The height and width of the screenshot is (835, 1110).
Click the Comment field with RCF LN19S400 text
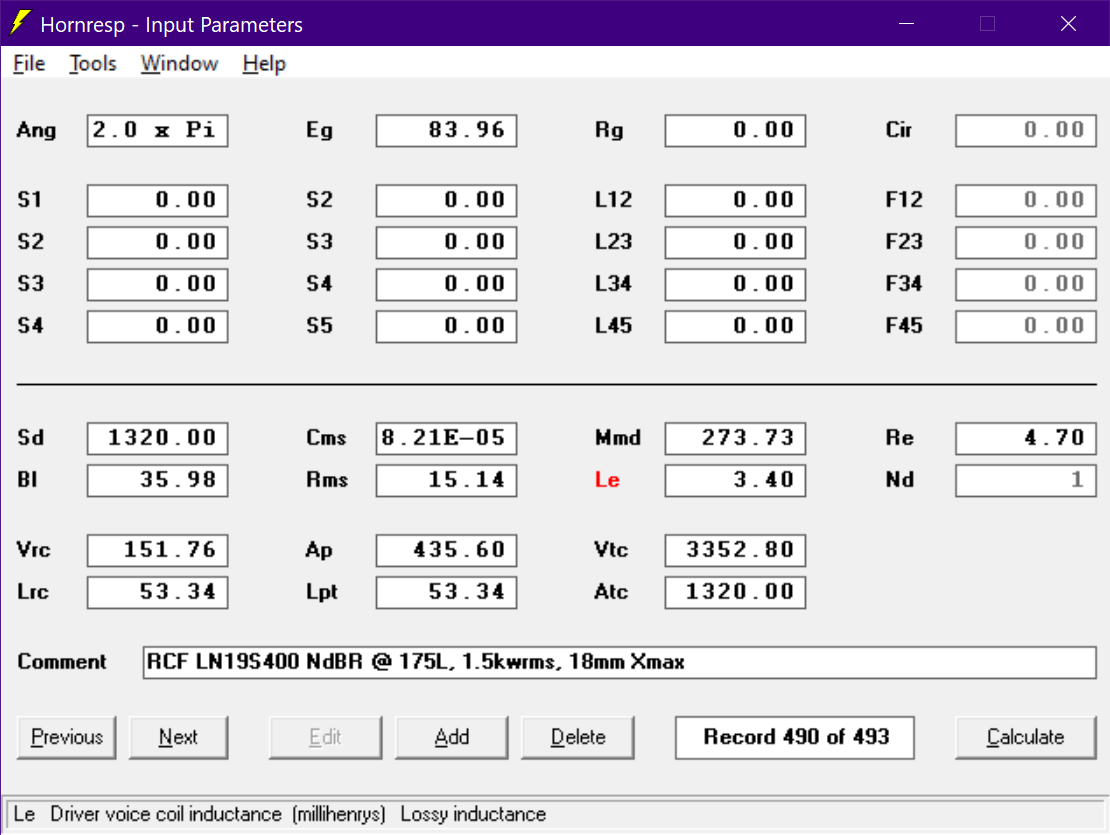pyautogui.click(x=619, y=662)
